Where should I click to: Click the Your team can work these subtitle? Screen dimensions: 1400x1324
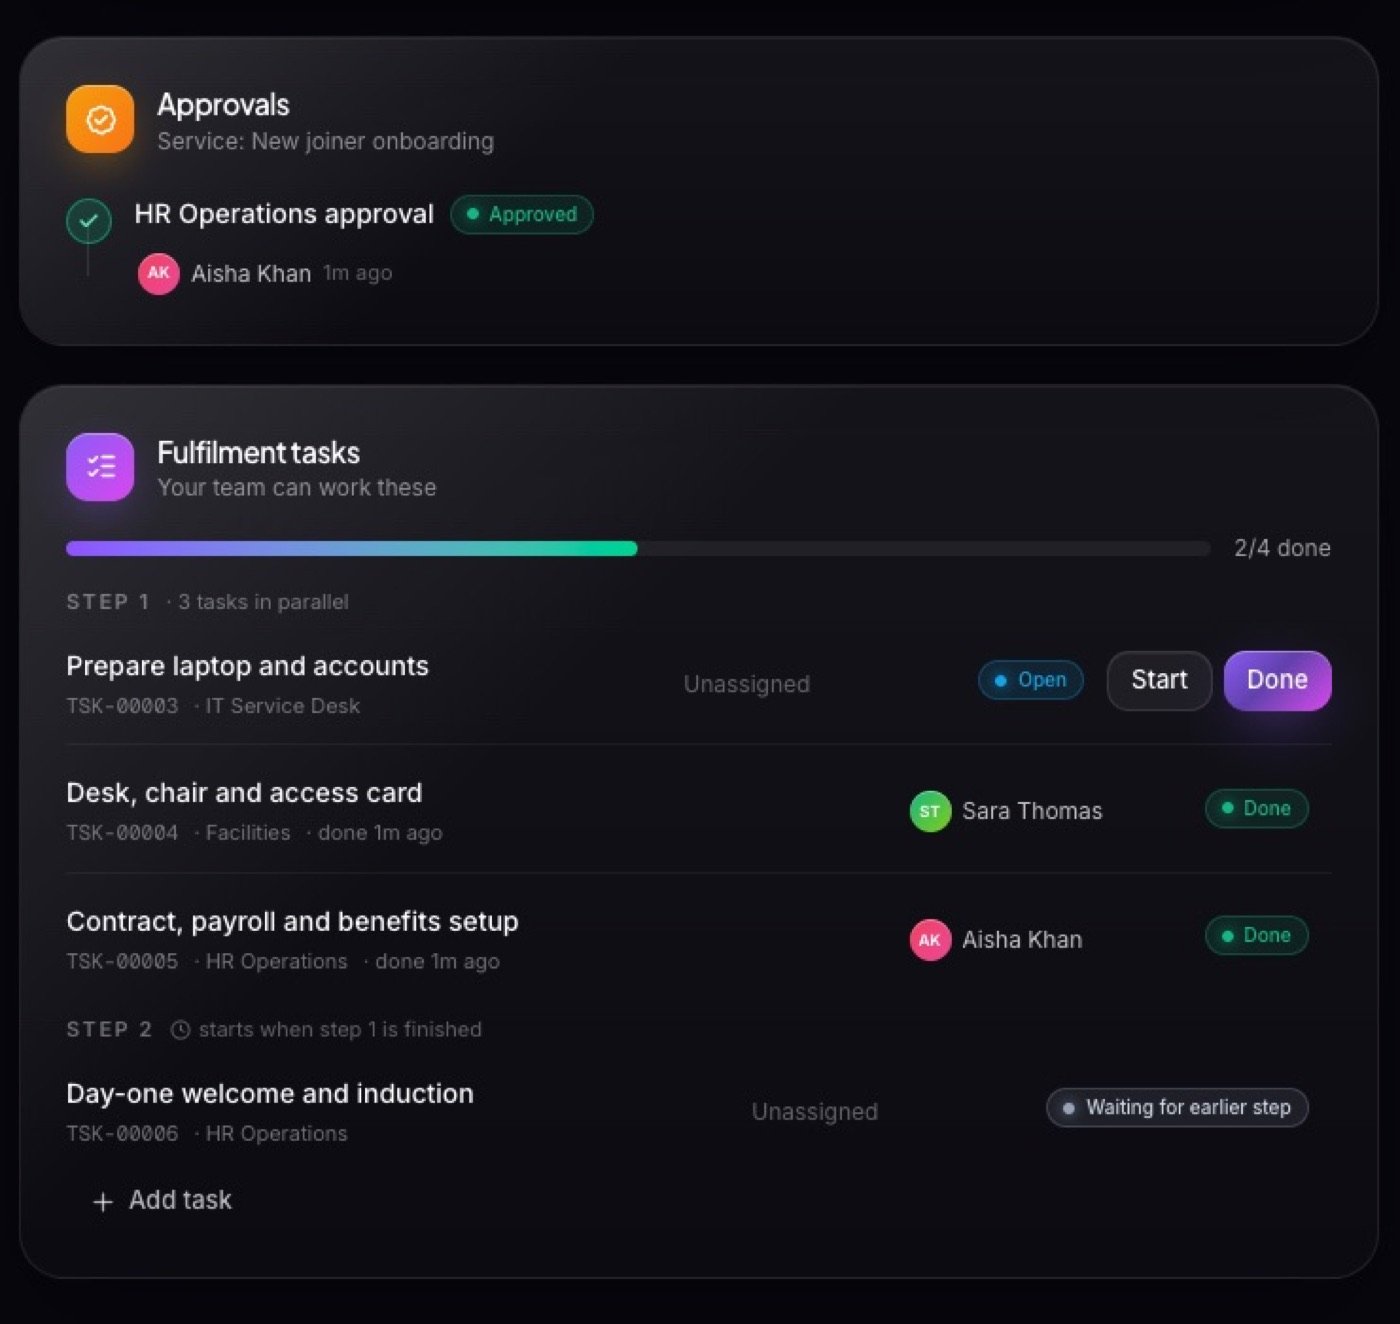pos(297,488)
